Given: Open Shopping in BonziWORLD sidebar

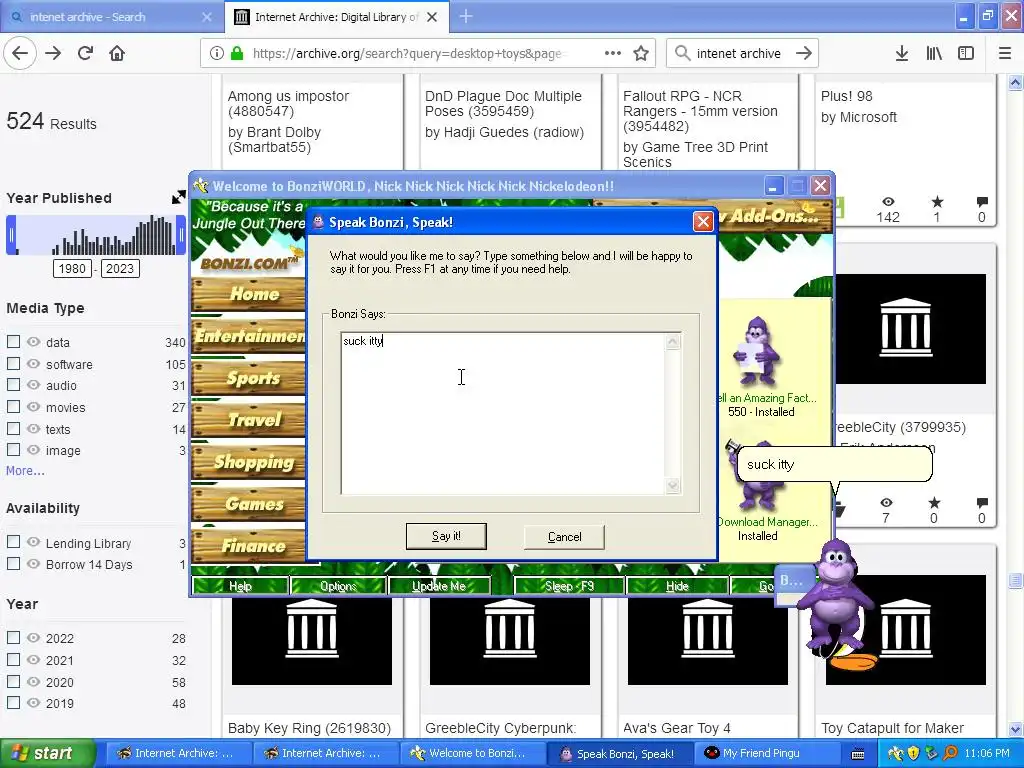Looking at the screenshot, I should [248, 462].
